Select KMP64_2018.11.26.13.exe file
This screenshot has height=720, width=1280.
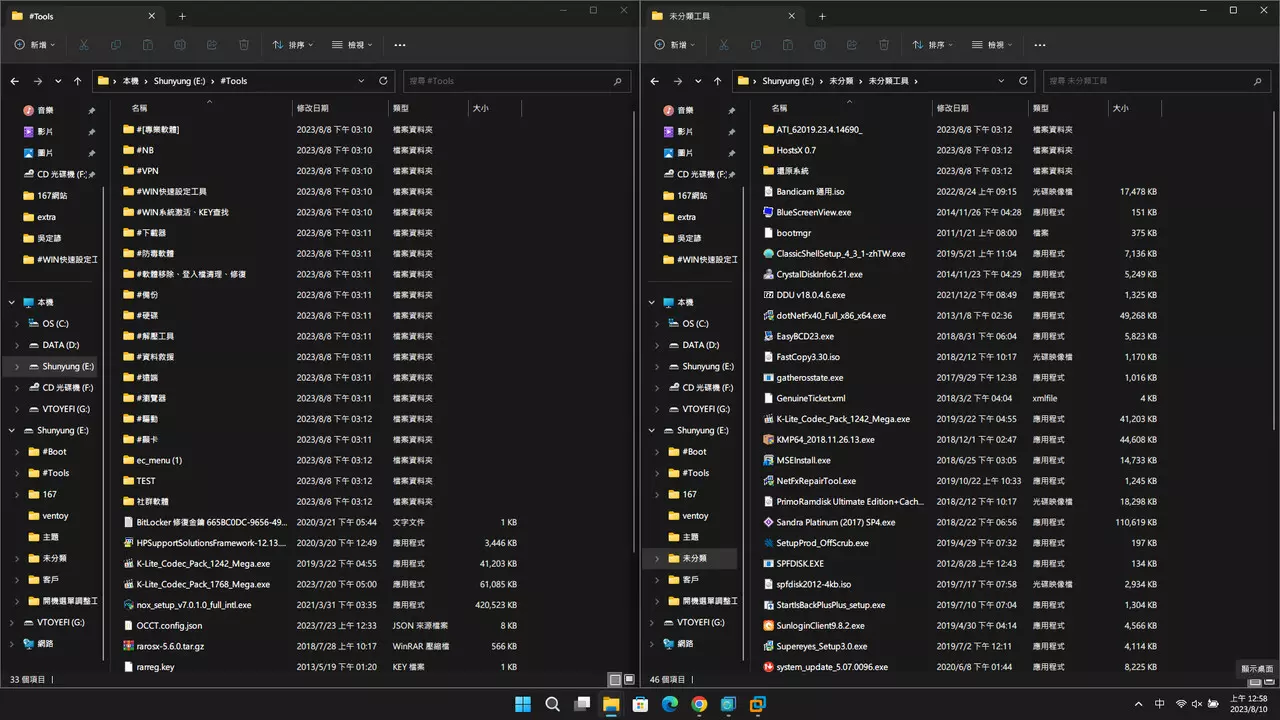(x=825, y=440)
